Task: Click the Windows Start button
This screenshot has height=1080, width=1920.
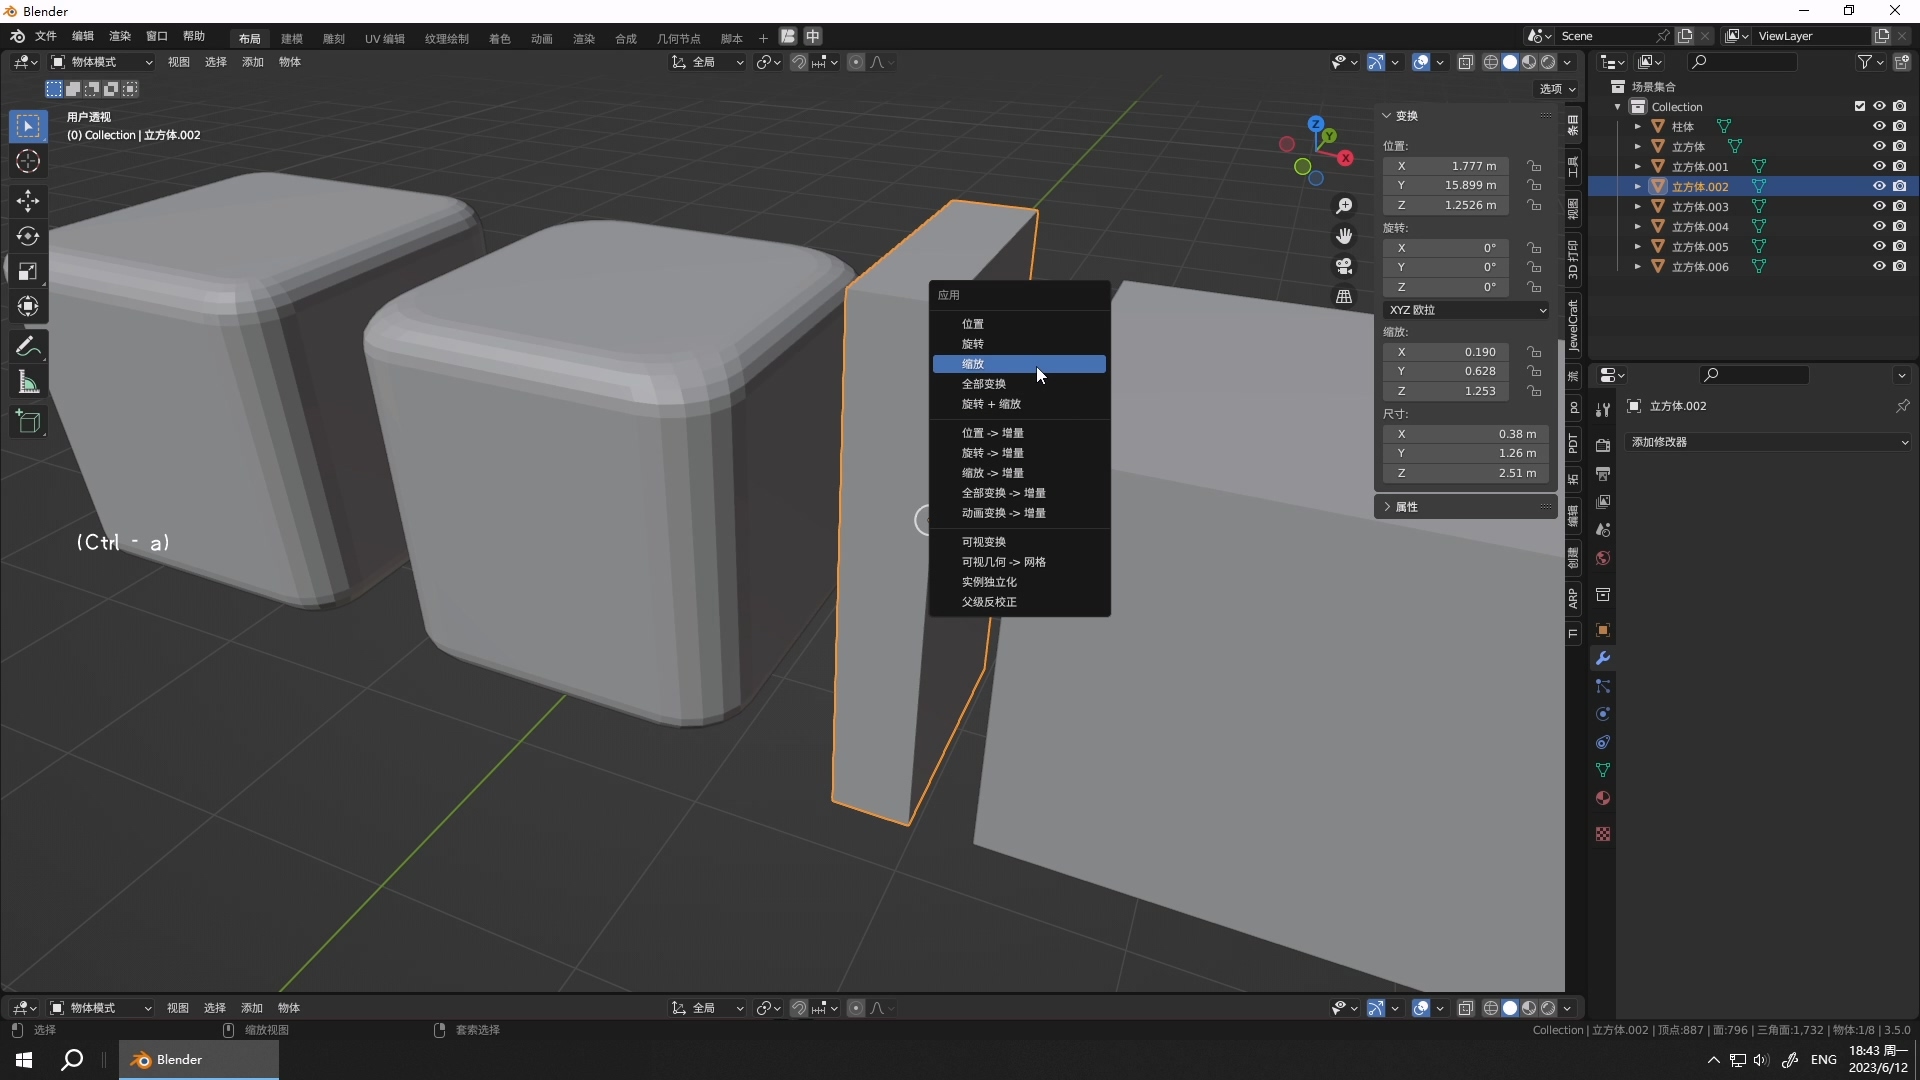Action: coord(24,1060)
